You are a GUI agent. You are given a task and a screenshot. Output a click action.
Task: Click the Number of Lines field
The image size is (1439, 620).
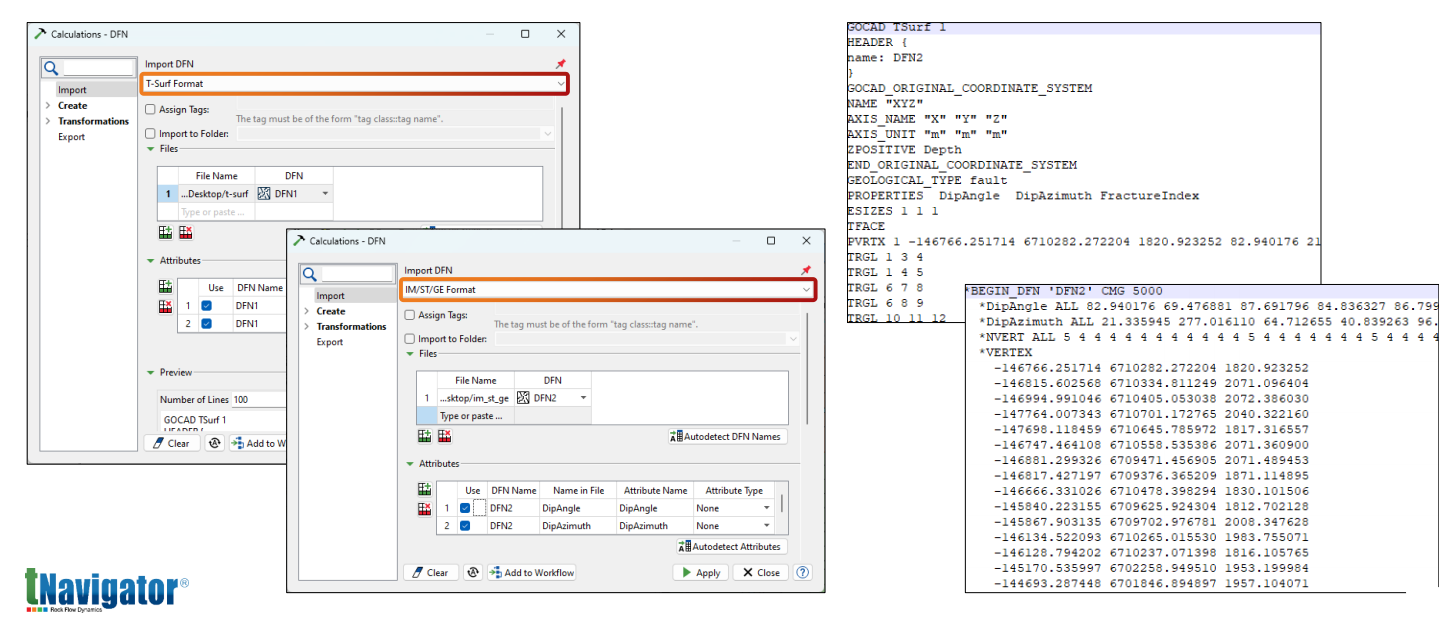(257, 399)
